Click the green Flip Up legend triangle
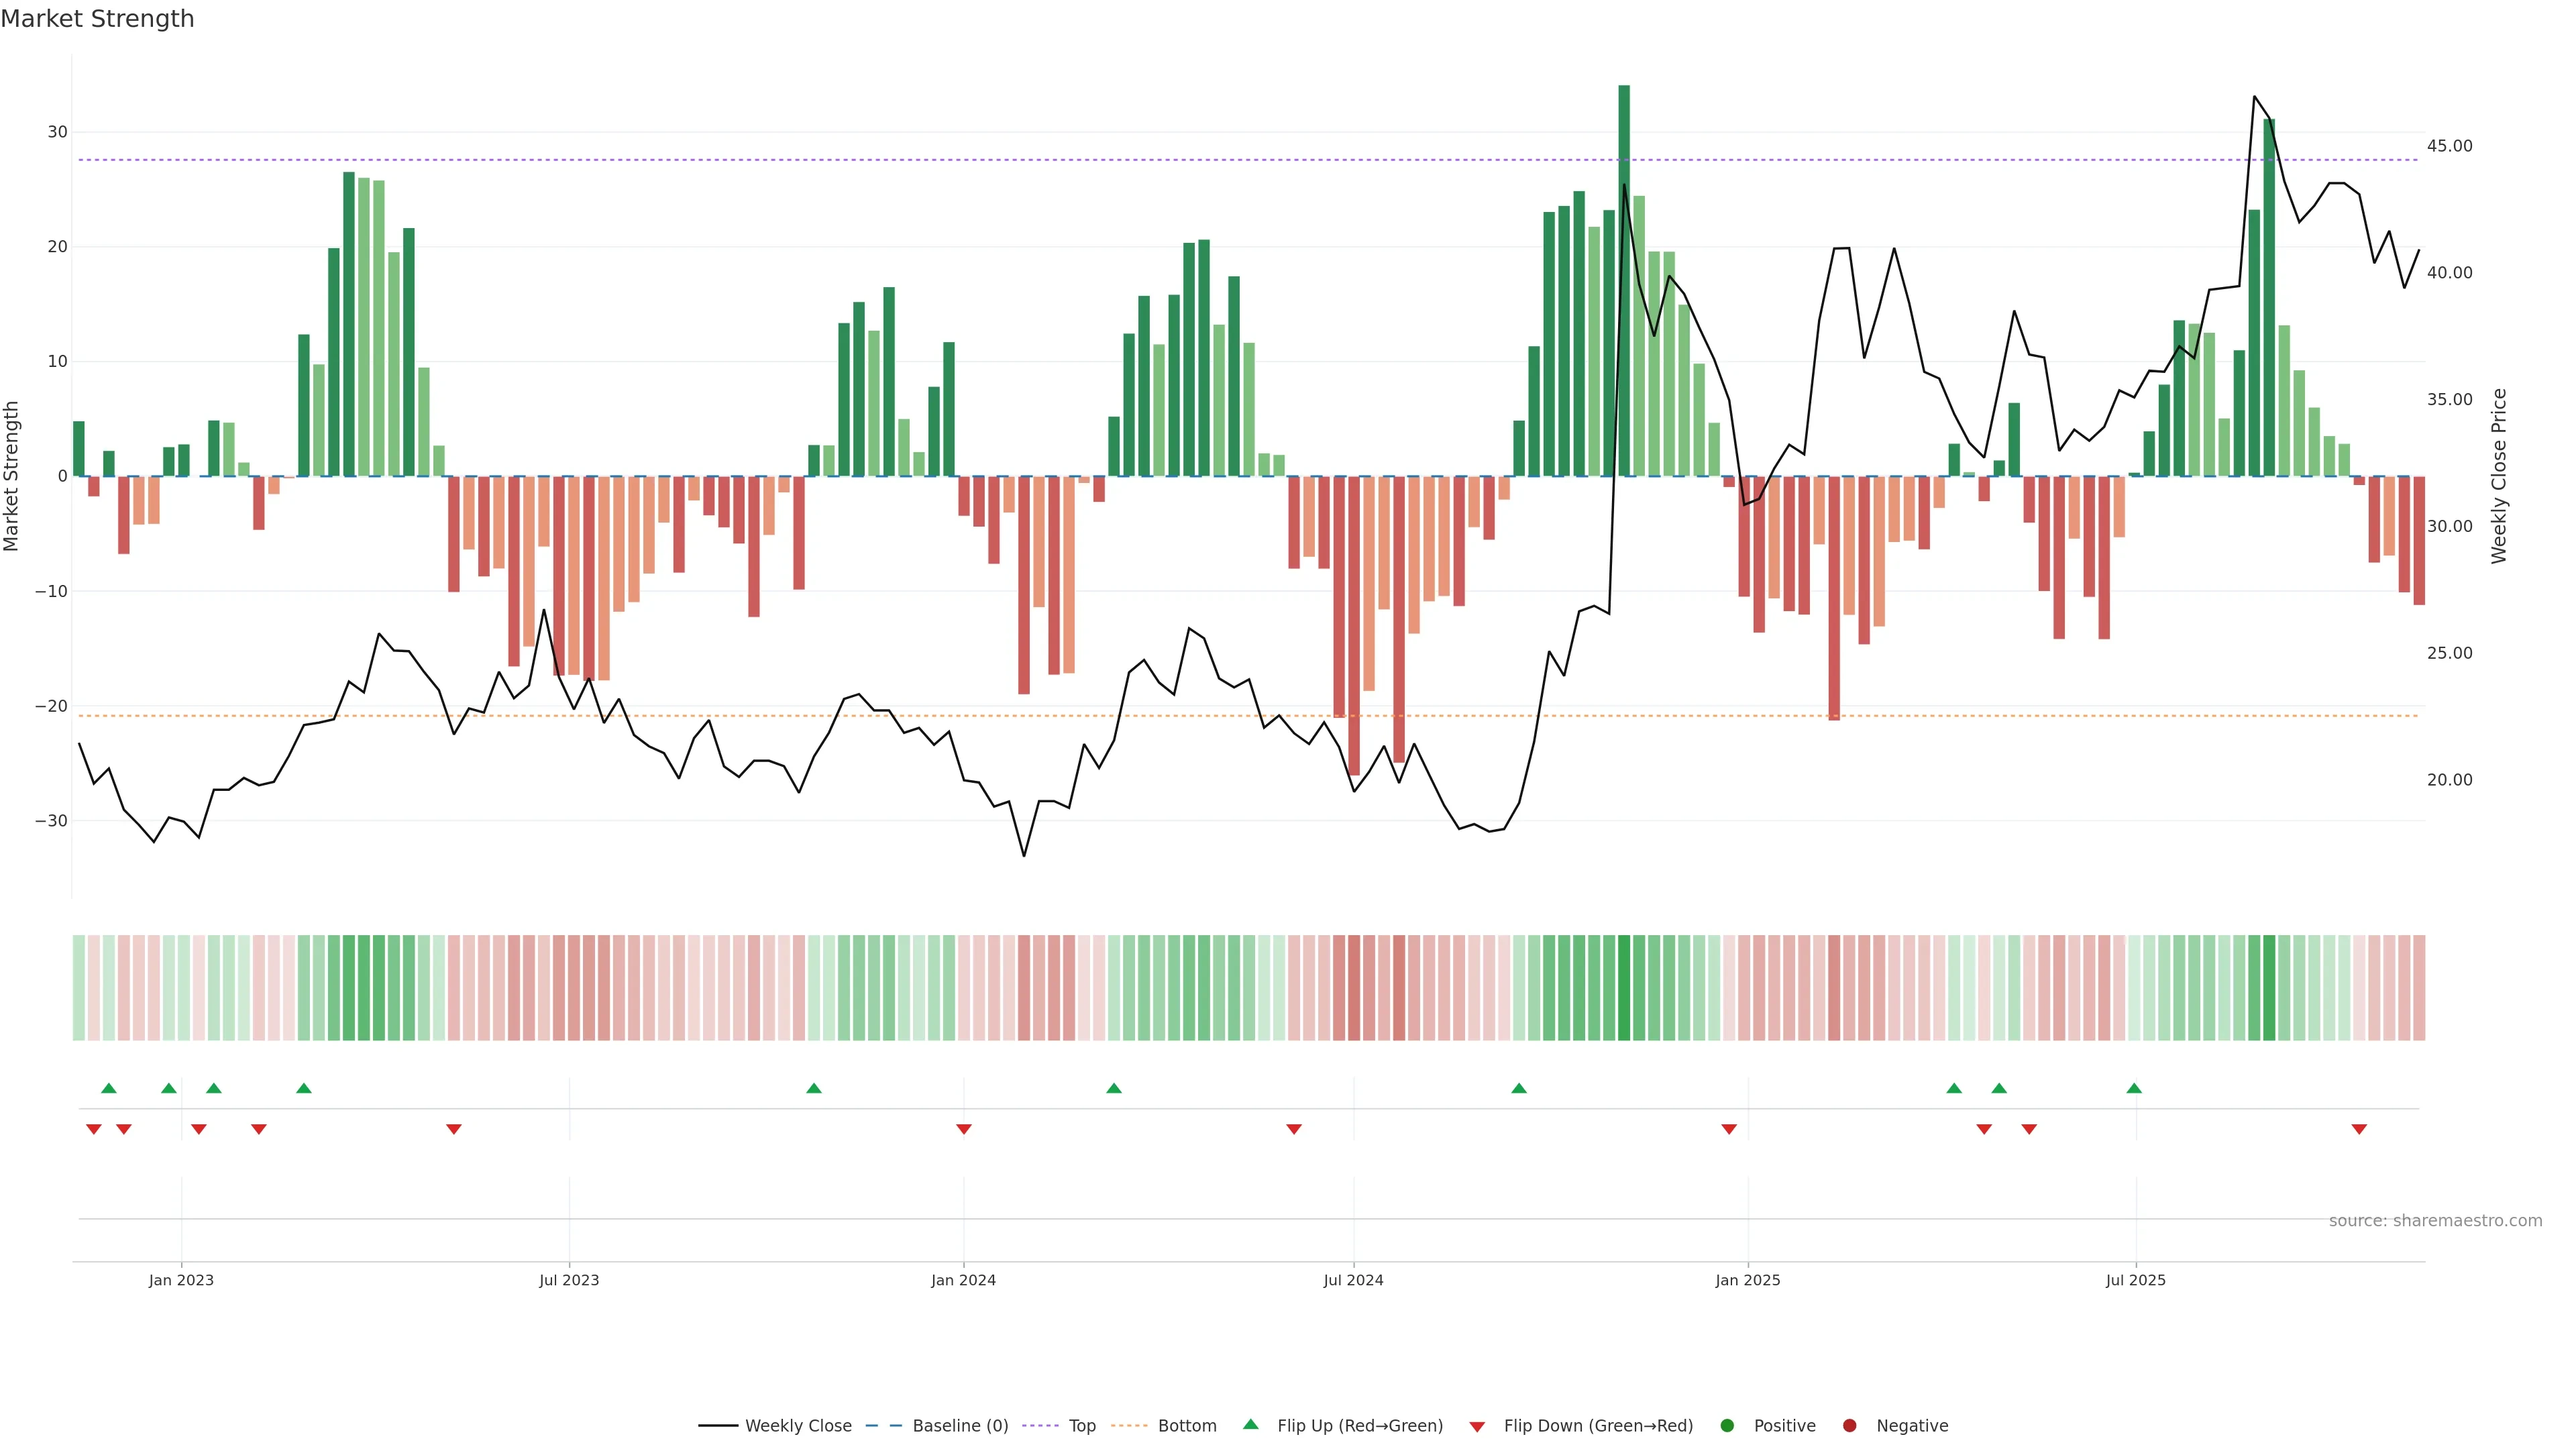Image resolution: width=2576 pixels, height=1449 pixels. [1250, 1424]
